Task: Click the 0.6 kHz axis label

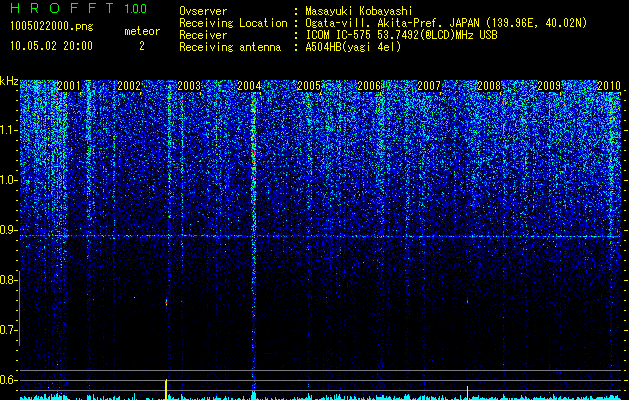Action: pyautogui.click(x=8, y=380)
